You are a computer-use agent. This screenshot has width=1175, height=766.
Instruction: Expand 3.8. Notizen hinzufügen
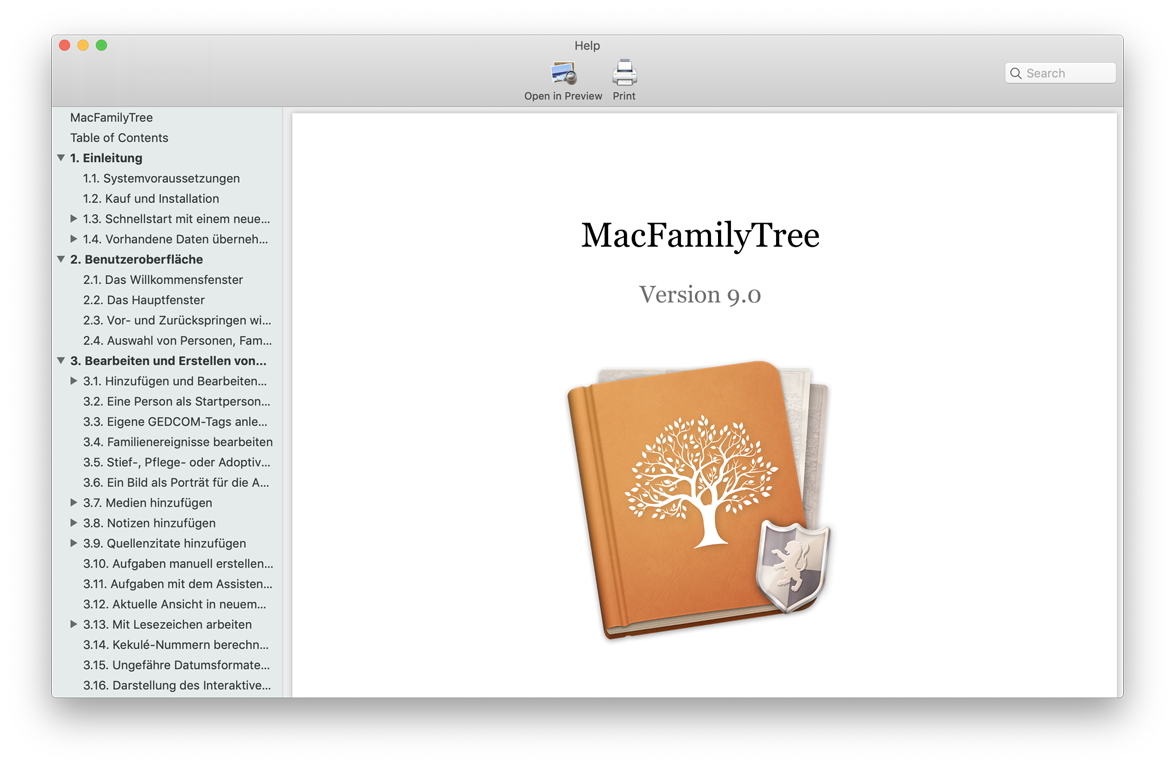[x=73, y=522]
